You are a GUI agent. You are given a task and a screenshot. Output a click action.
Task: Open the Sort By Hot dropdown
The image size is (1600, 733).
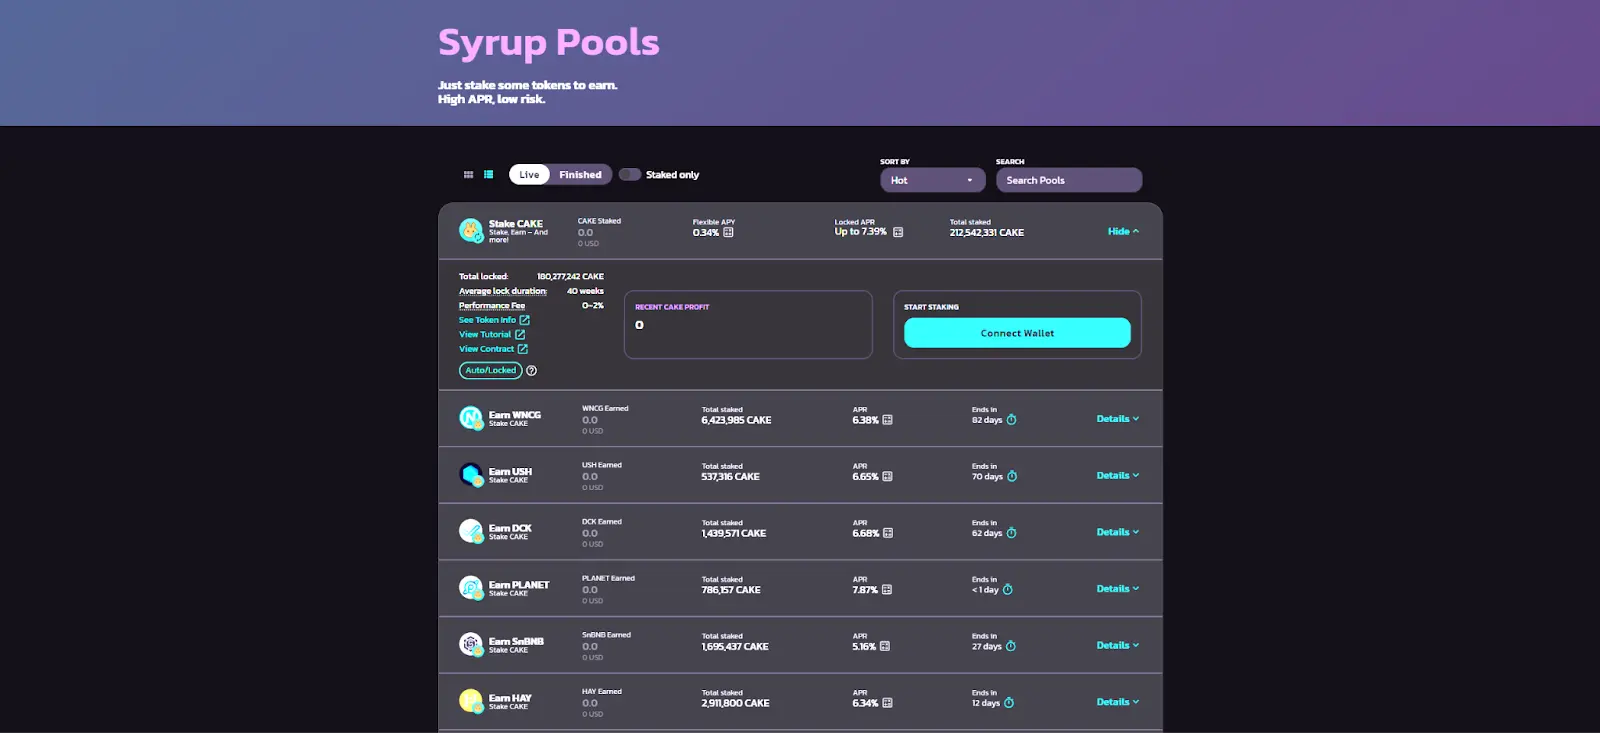point(932,180)
